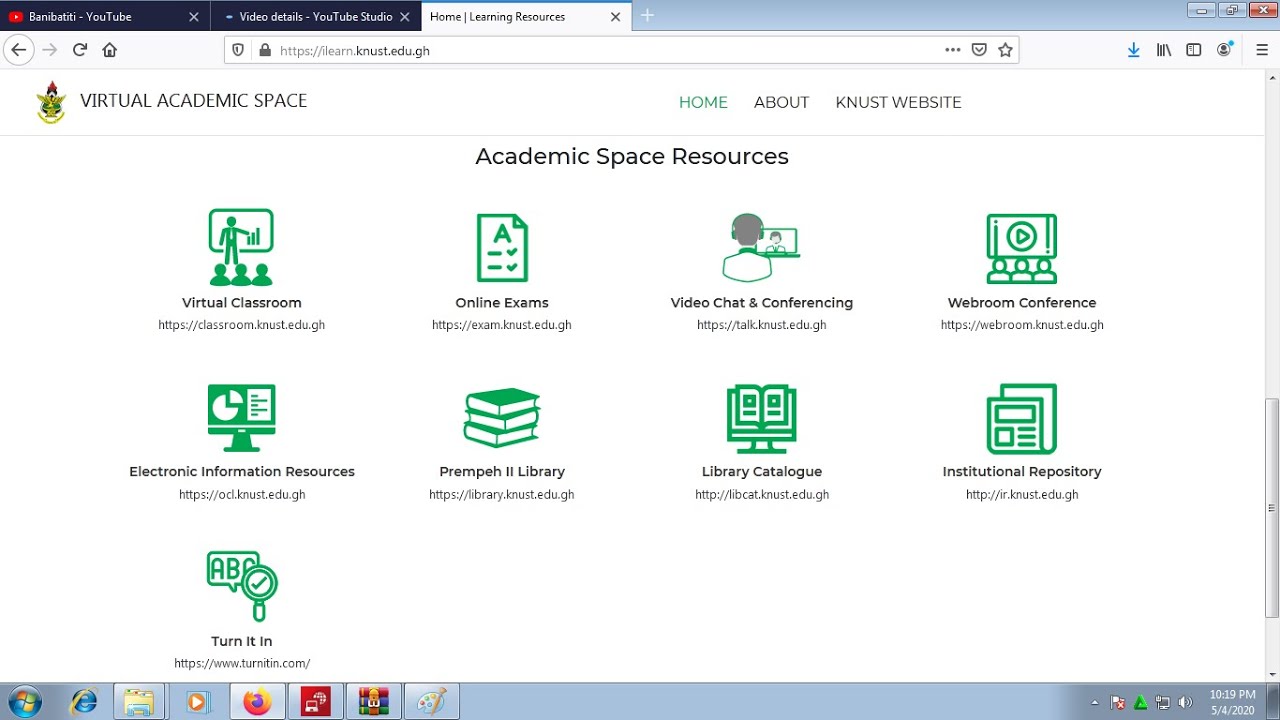
Task: Click the Virtual Classroom title text
Action: coord(241,303)
